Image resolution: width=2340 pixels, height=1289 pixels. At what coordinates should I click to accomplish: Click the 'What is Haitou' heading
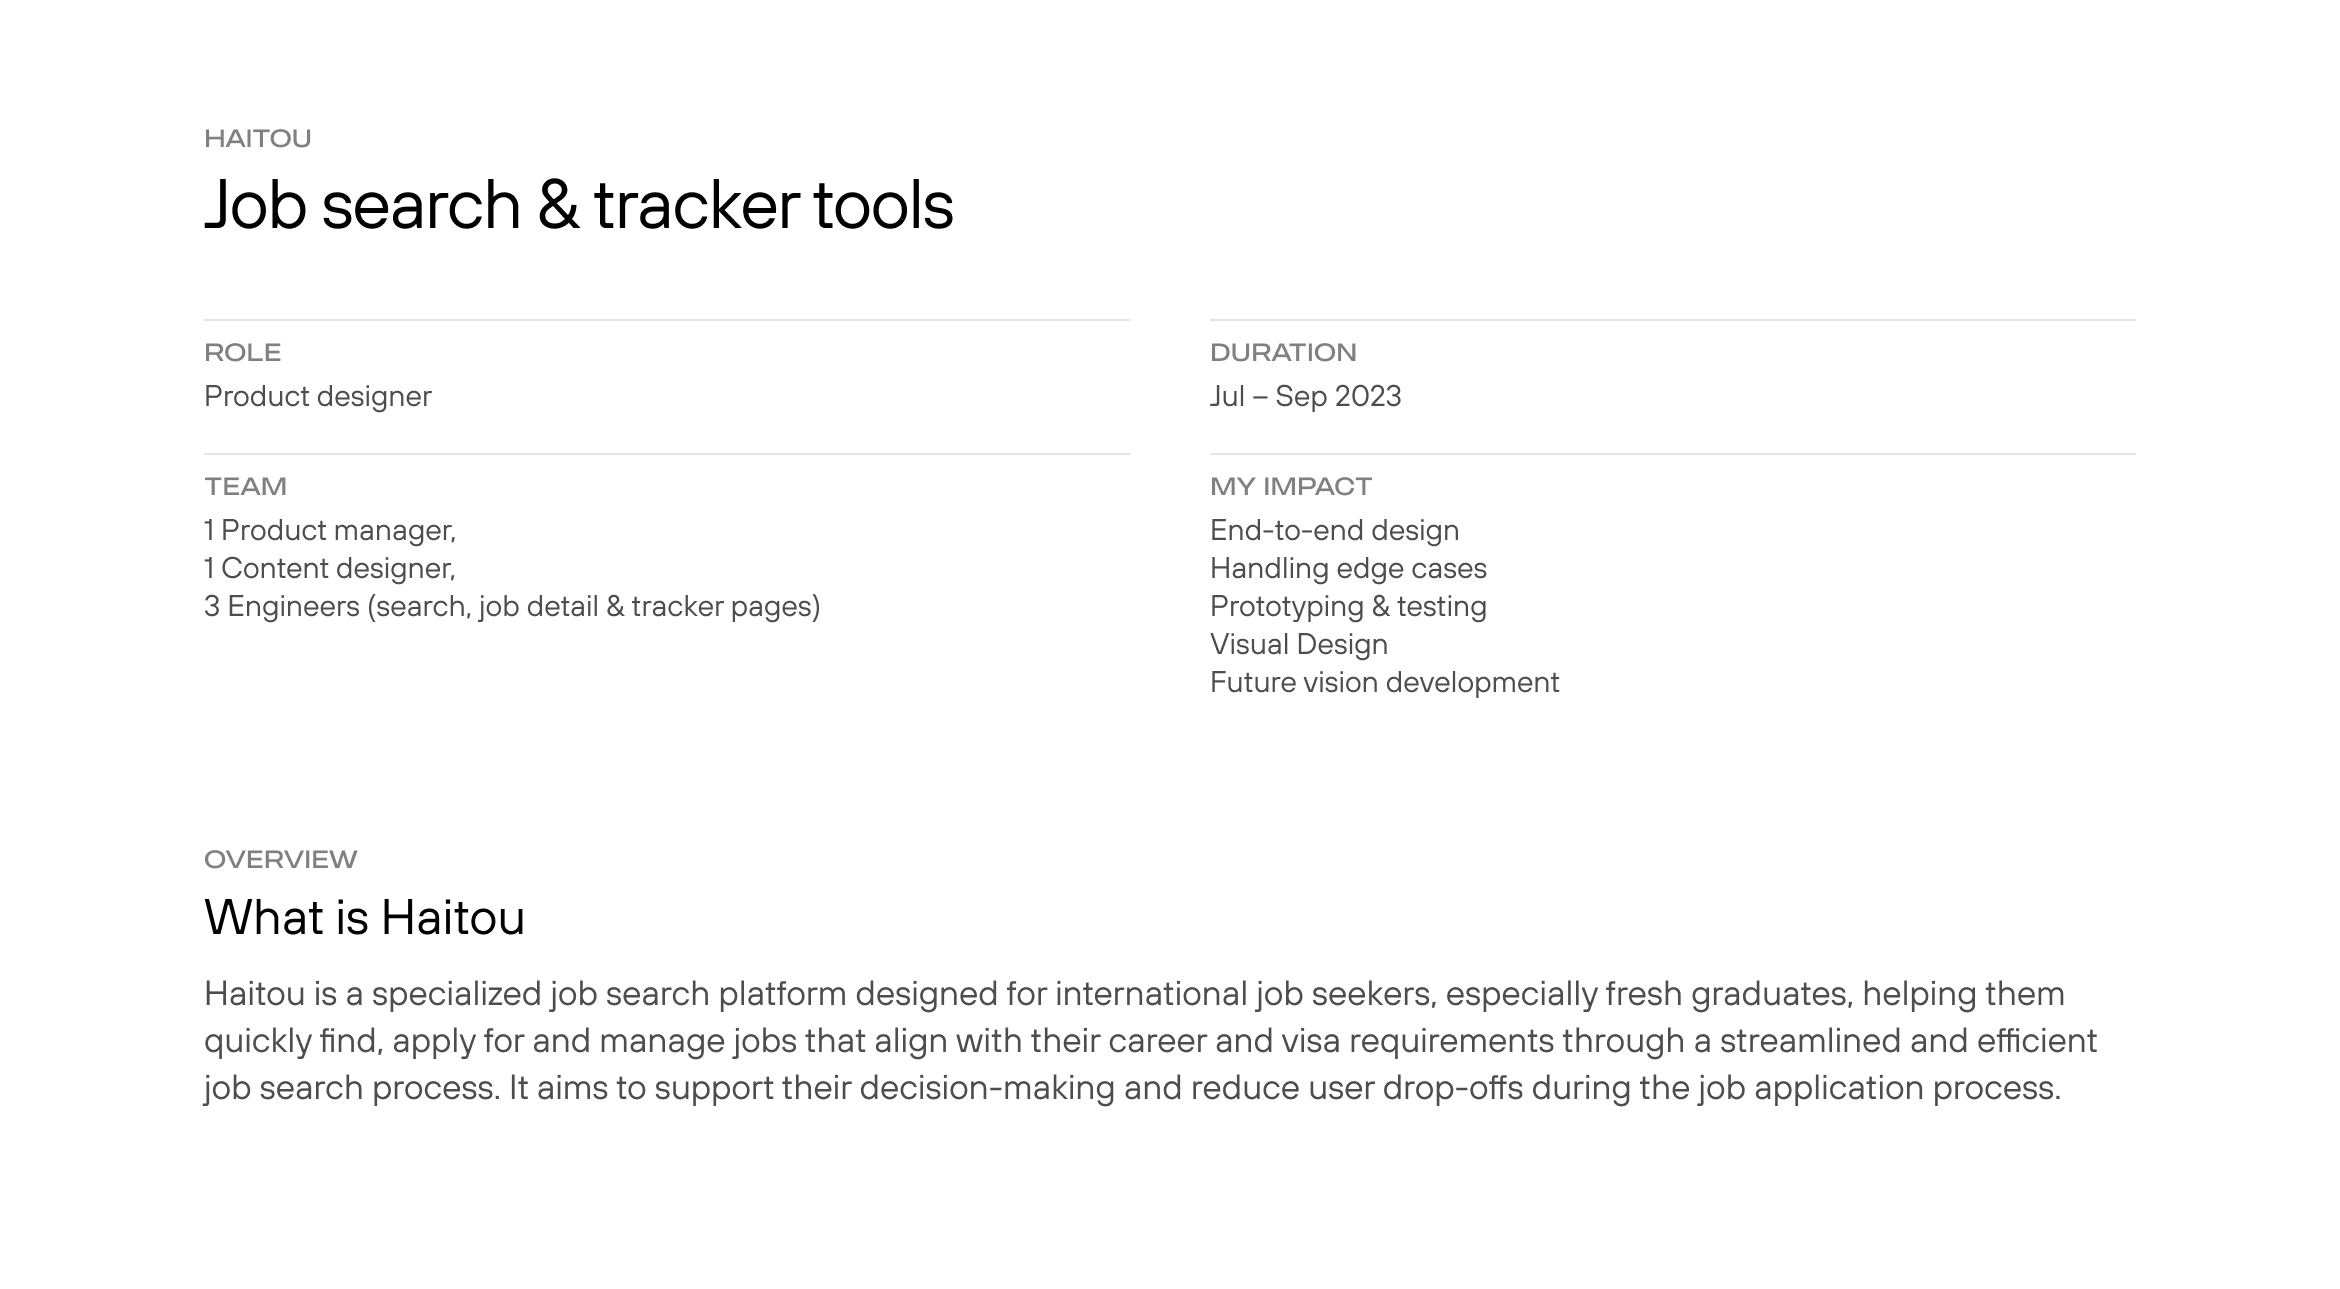point(364,917)
